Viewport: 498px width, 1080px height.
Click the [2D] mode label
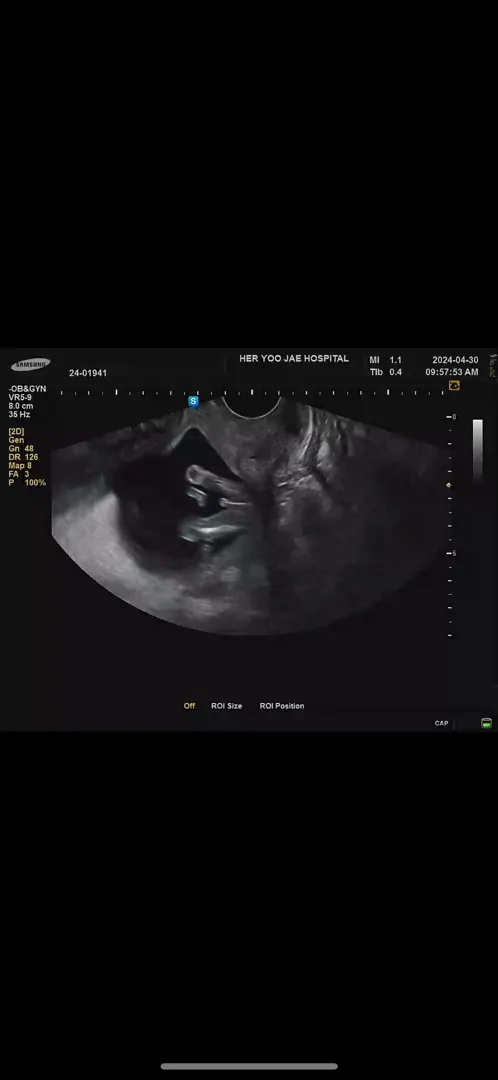(x=16, y=431)
